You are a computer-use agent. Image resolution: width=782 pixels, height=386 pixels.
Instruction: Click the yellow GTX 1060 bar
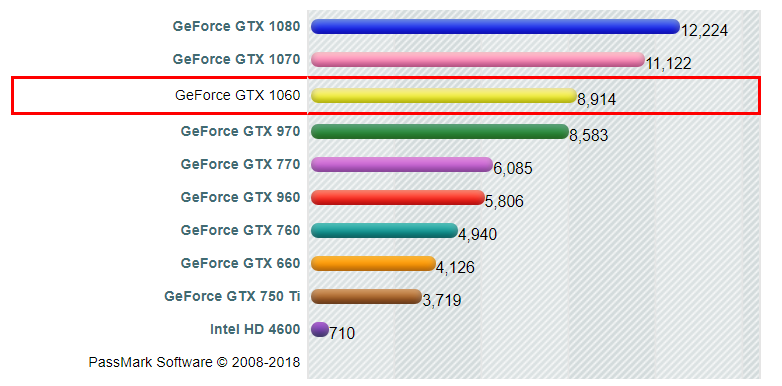pyautogui.click(x=443, y=95)
